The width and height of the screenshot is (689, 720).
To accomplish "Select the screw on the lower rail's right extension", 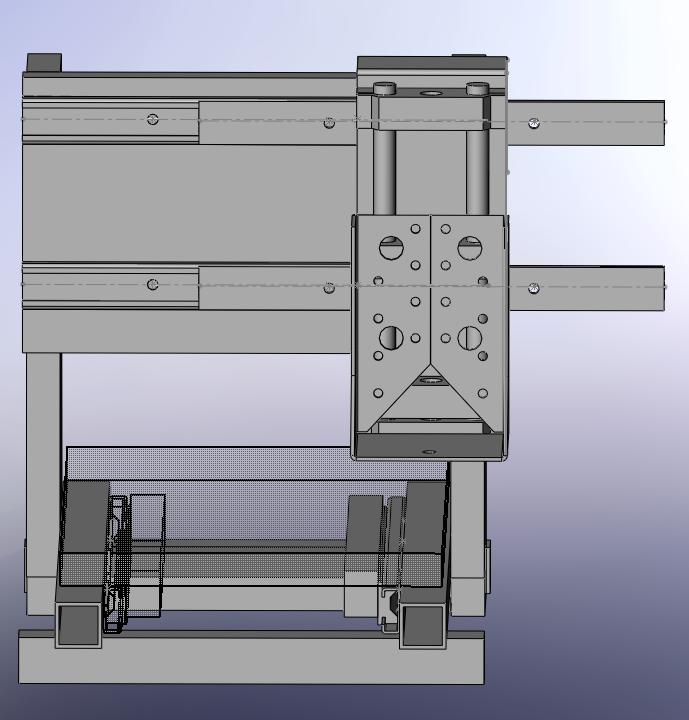I will [x=533, y=288].
